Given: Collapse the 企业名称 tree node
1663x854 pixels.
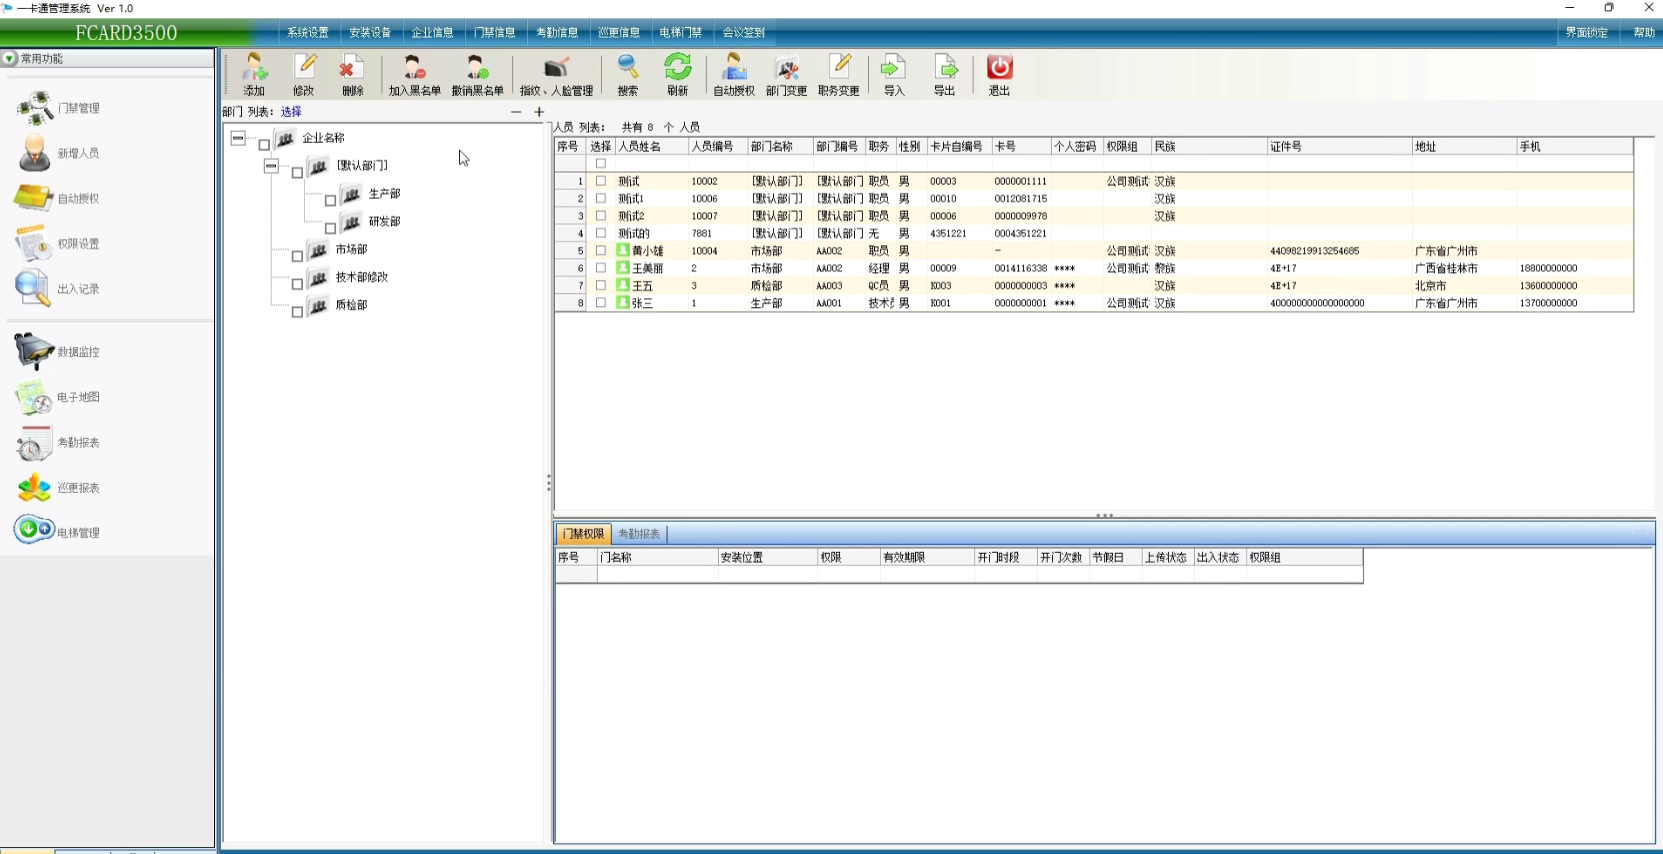Looking at the screenshot, I should point(238,138).
